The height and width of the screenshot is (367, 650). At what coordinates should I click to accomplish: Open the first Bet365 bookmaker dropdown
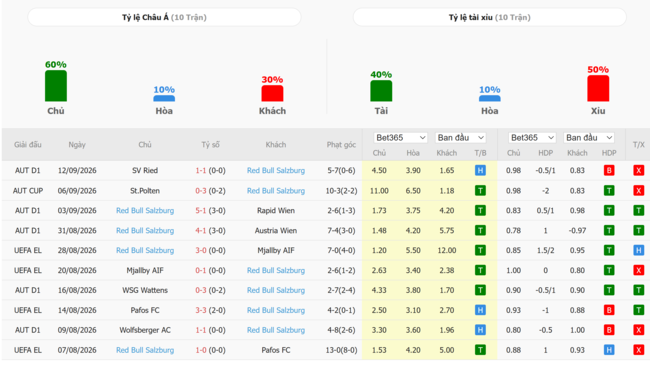coord(400,138)
